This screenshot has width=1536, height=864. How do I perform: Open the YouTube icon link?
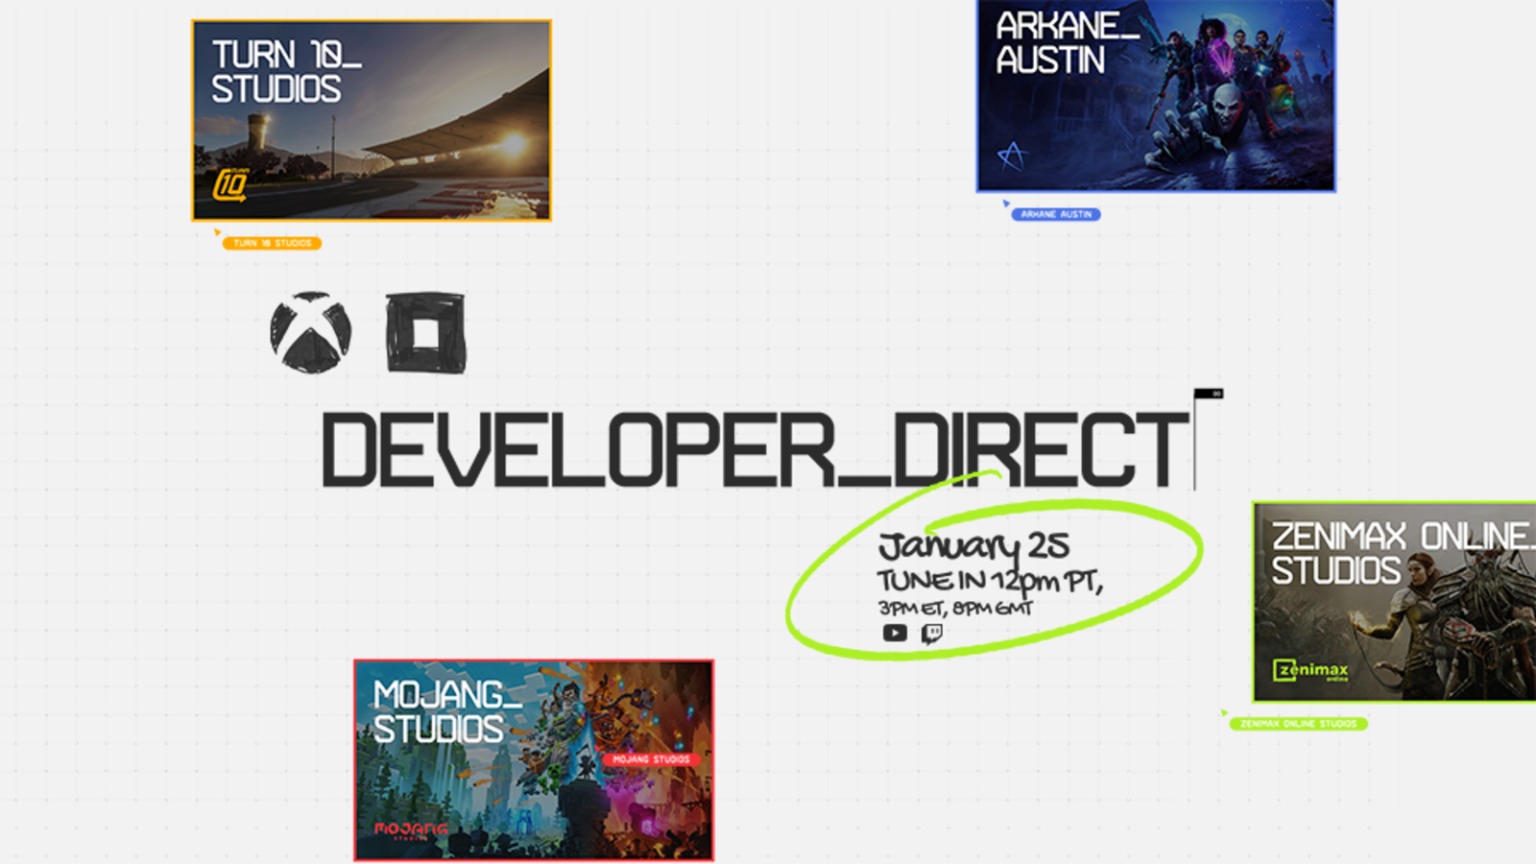[x=894, y=633]
